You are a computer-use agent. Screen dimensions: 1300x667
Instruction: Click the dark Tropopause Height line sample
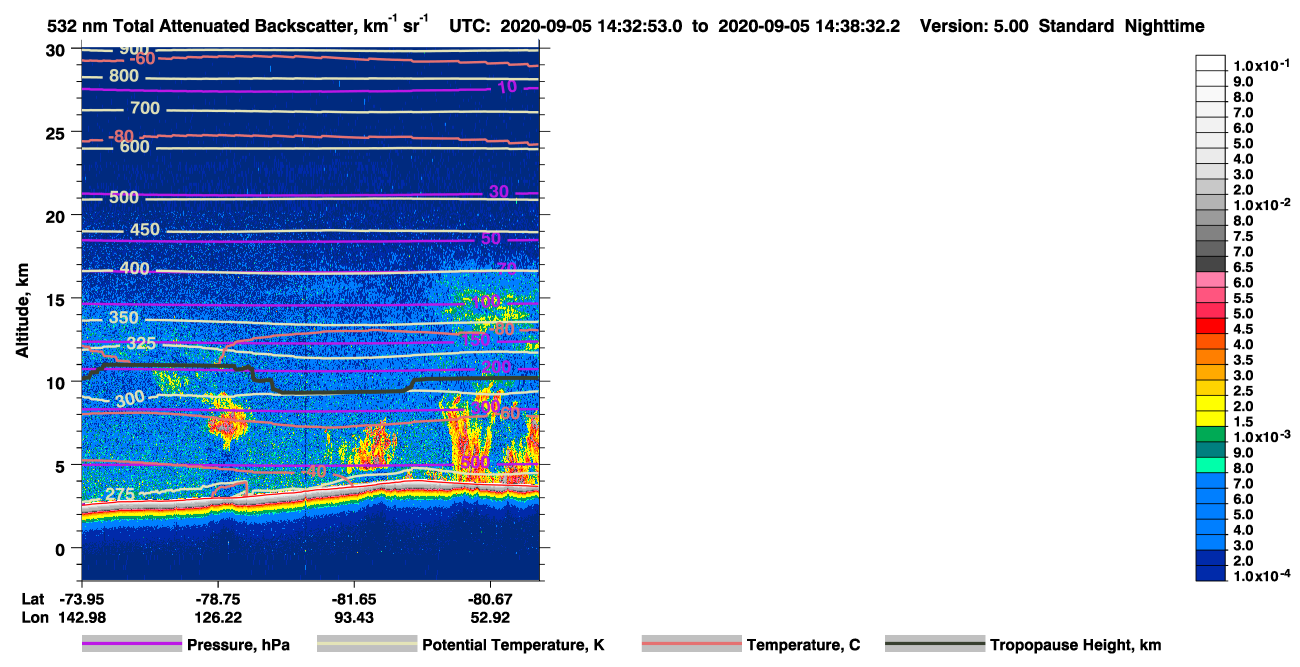click(x=934, y=645)
